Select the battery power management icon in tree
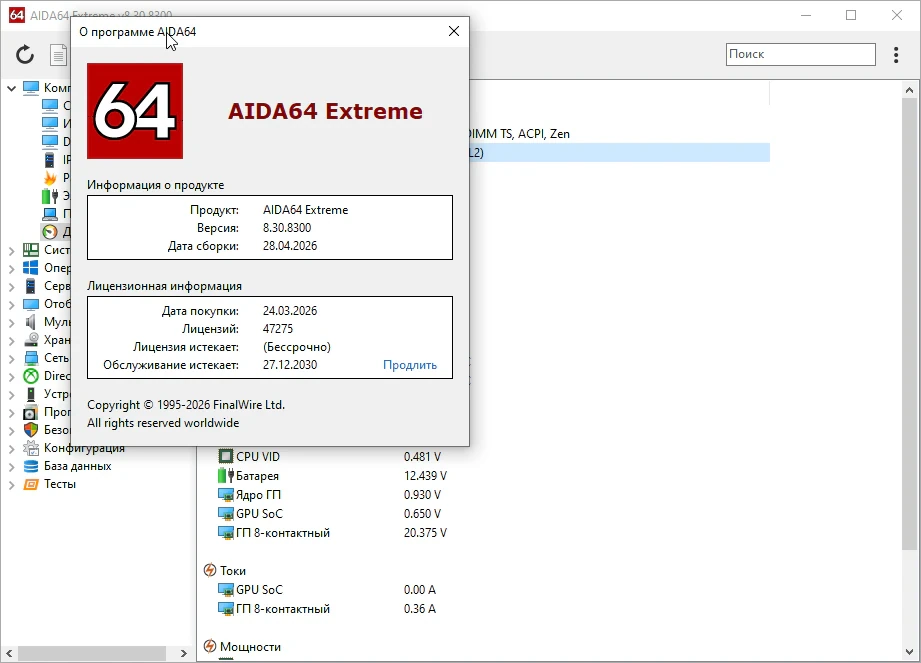This screenshot has width=921, height=663. (x=50, y=196)
